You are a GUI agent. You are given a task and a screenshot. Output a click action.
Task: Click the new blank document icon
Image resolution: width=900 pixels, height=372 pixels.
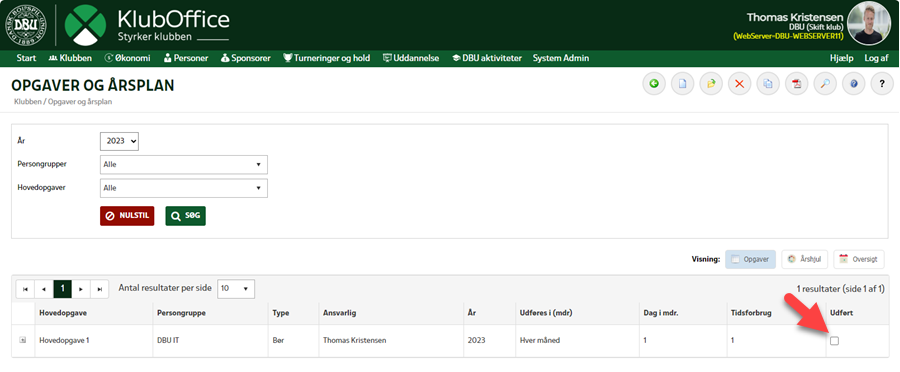[x=682, y=84]
